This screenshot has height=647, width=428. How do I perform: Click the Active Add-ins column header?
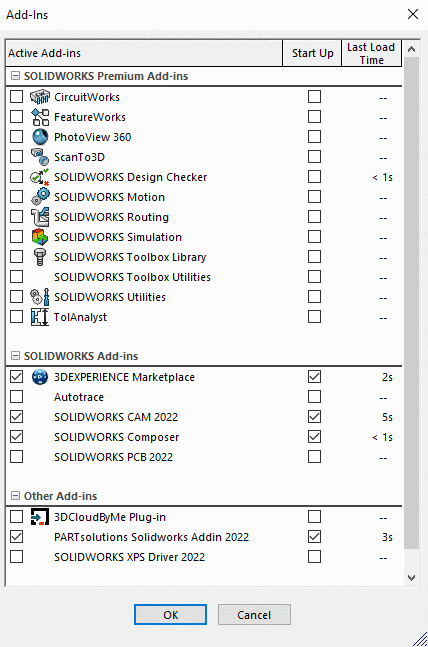pos(144,53)
